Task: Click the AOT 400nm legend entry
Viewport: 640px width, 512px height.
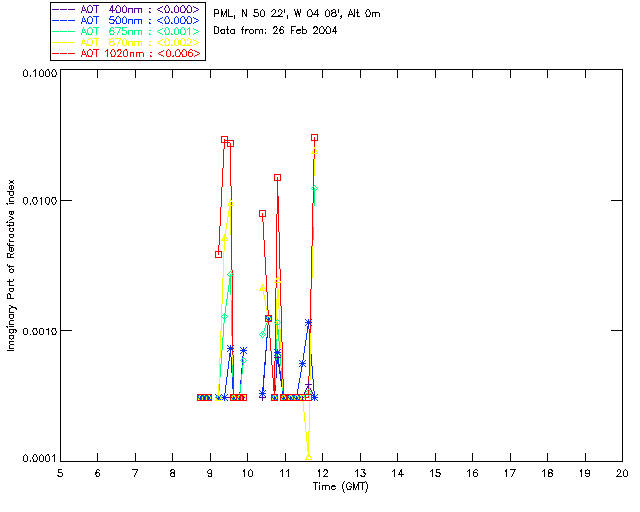Action: click(x=127, y=9)
